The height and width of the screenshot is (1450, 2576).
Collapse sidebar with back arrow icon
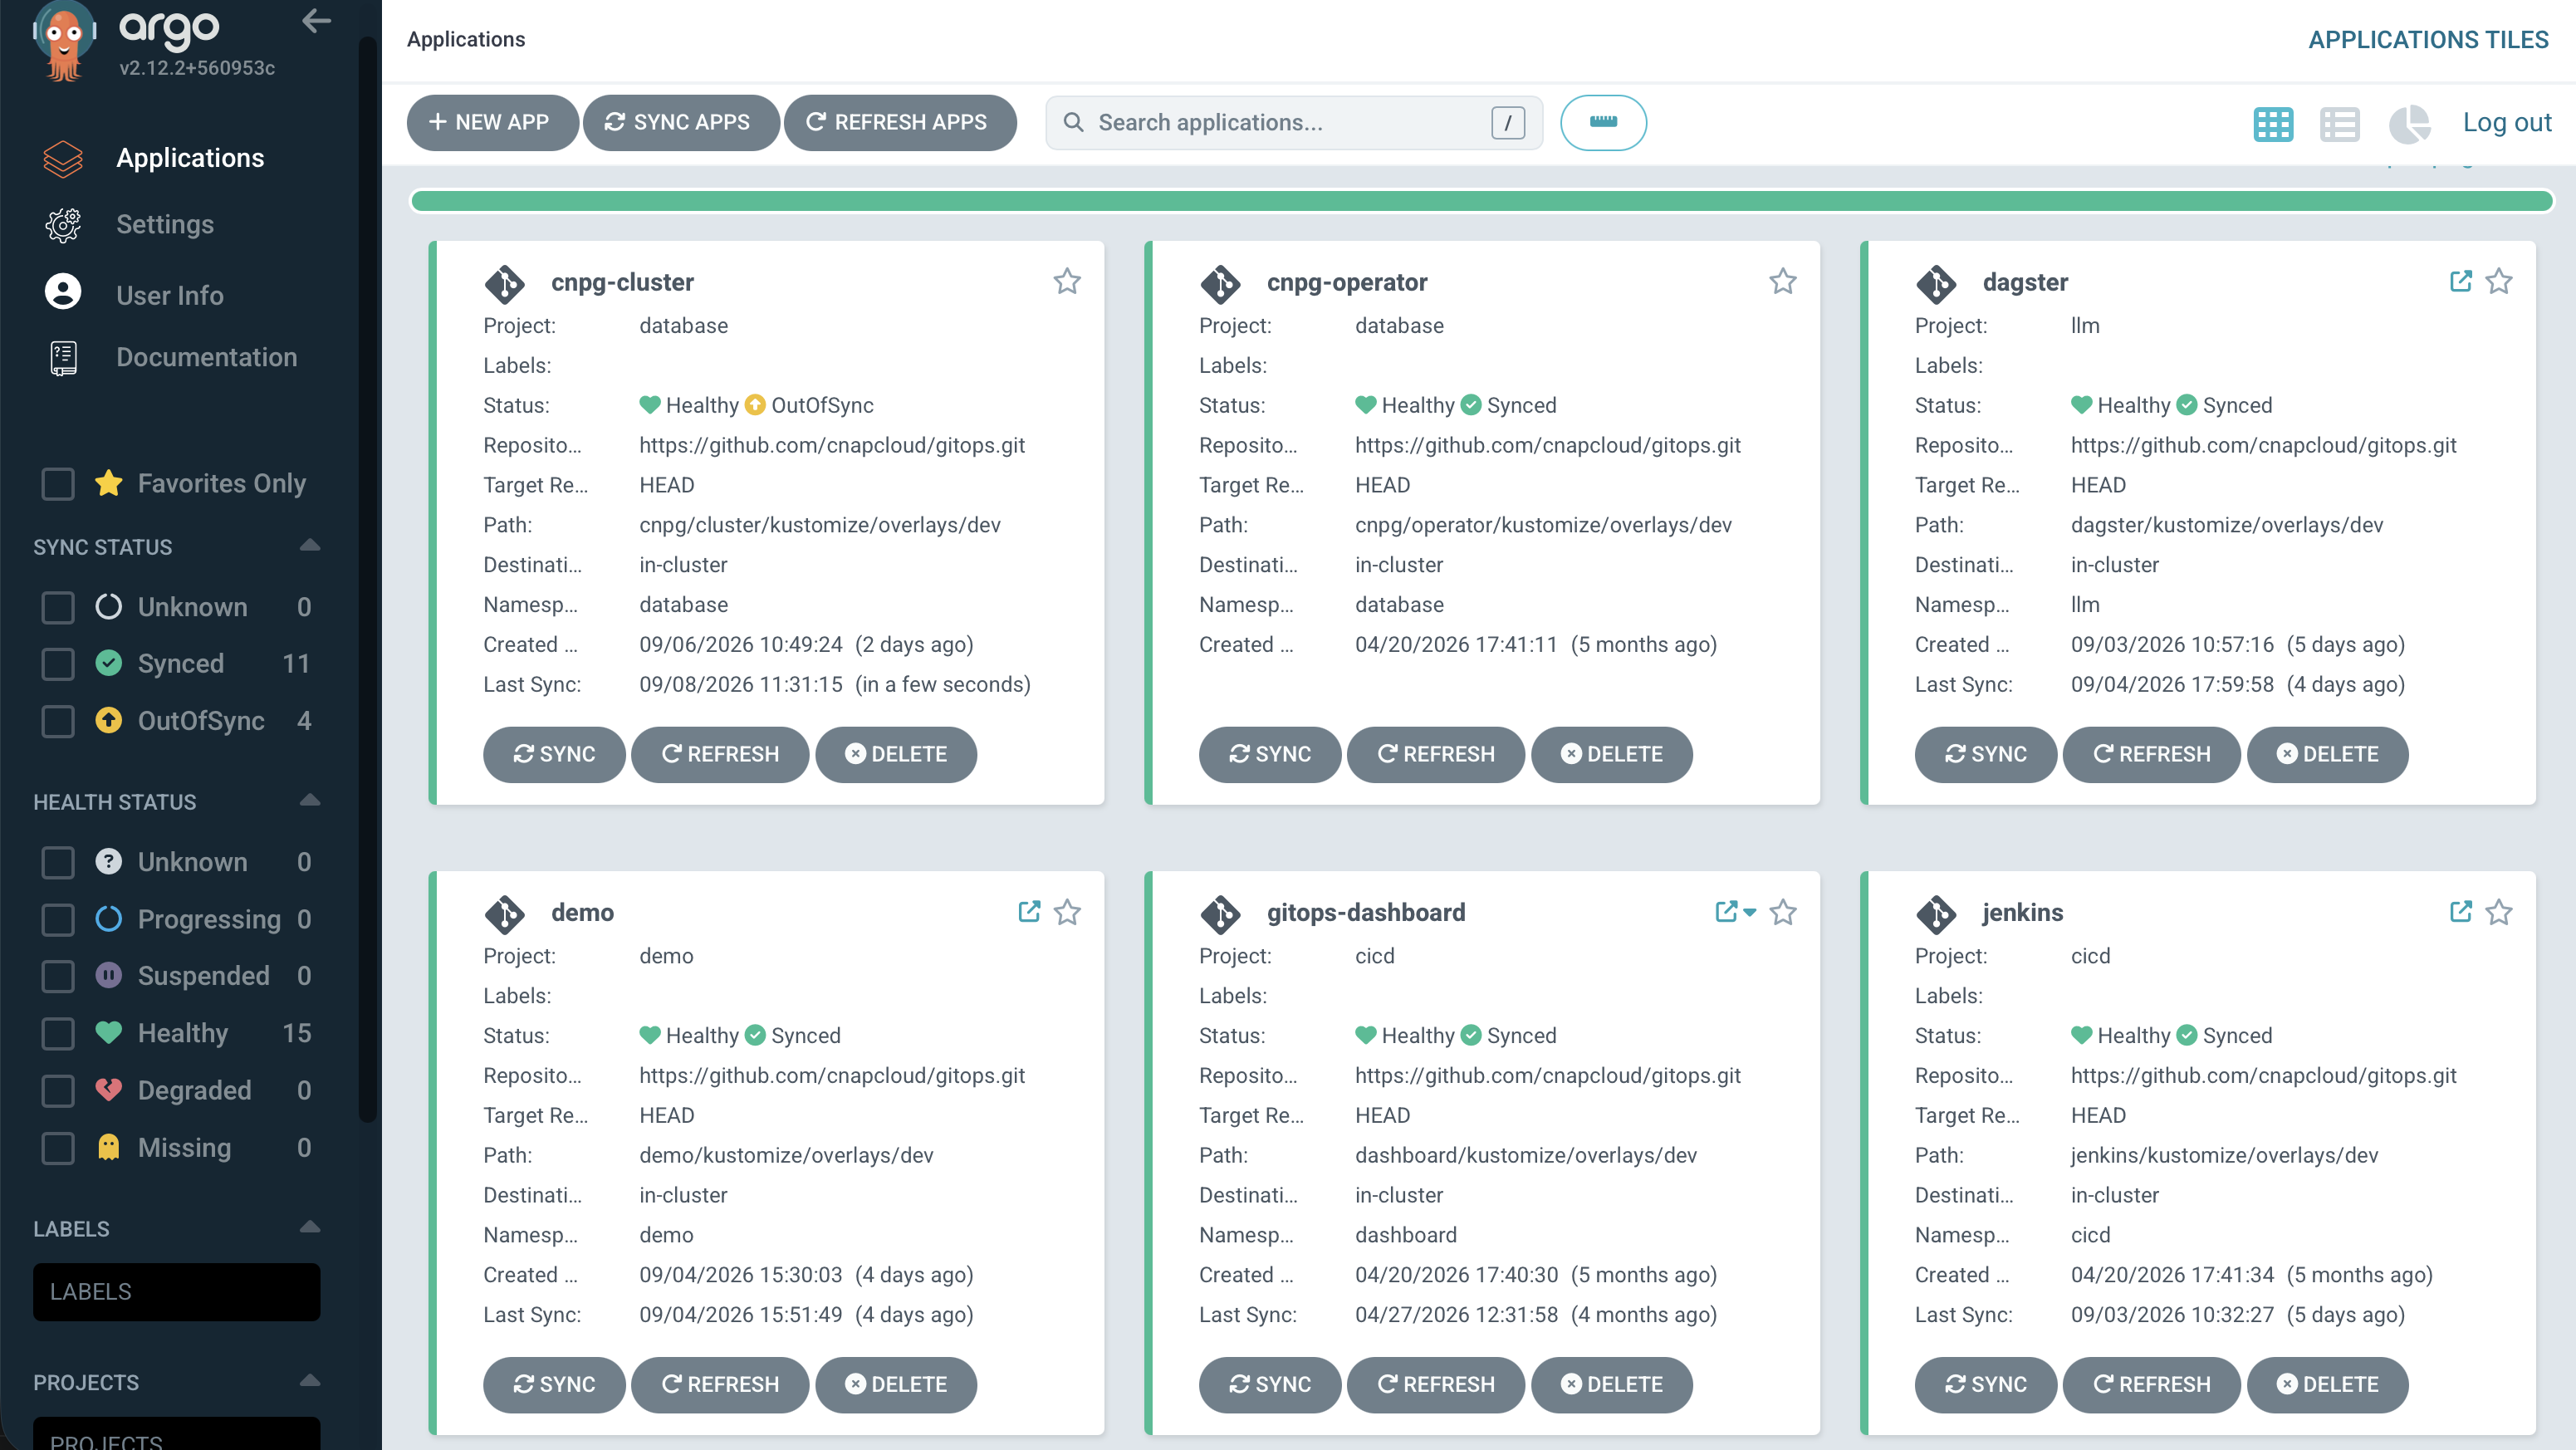(316, 21)
